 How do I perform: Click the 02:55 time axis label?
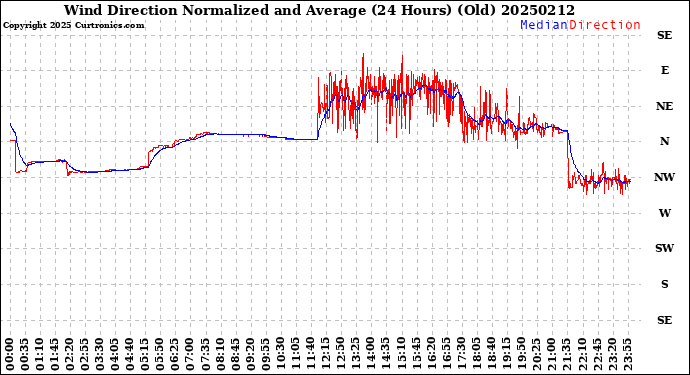pyautogui.click(x=85, y=355)
